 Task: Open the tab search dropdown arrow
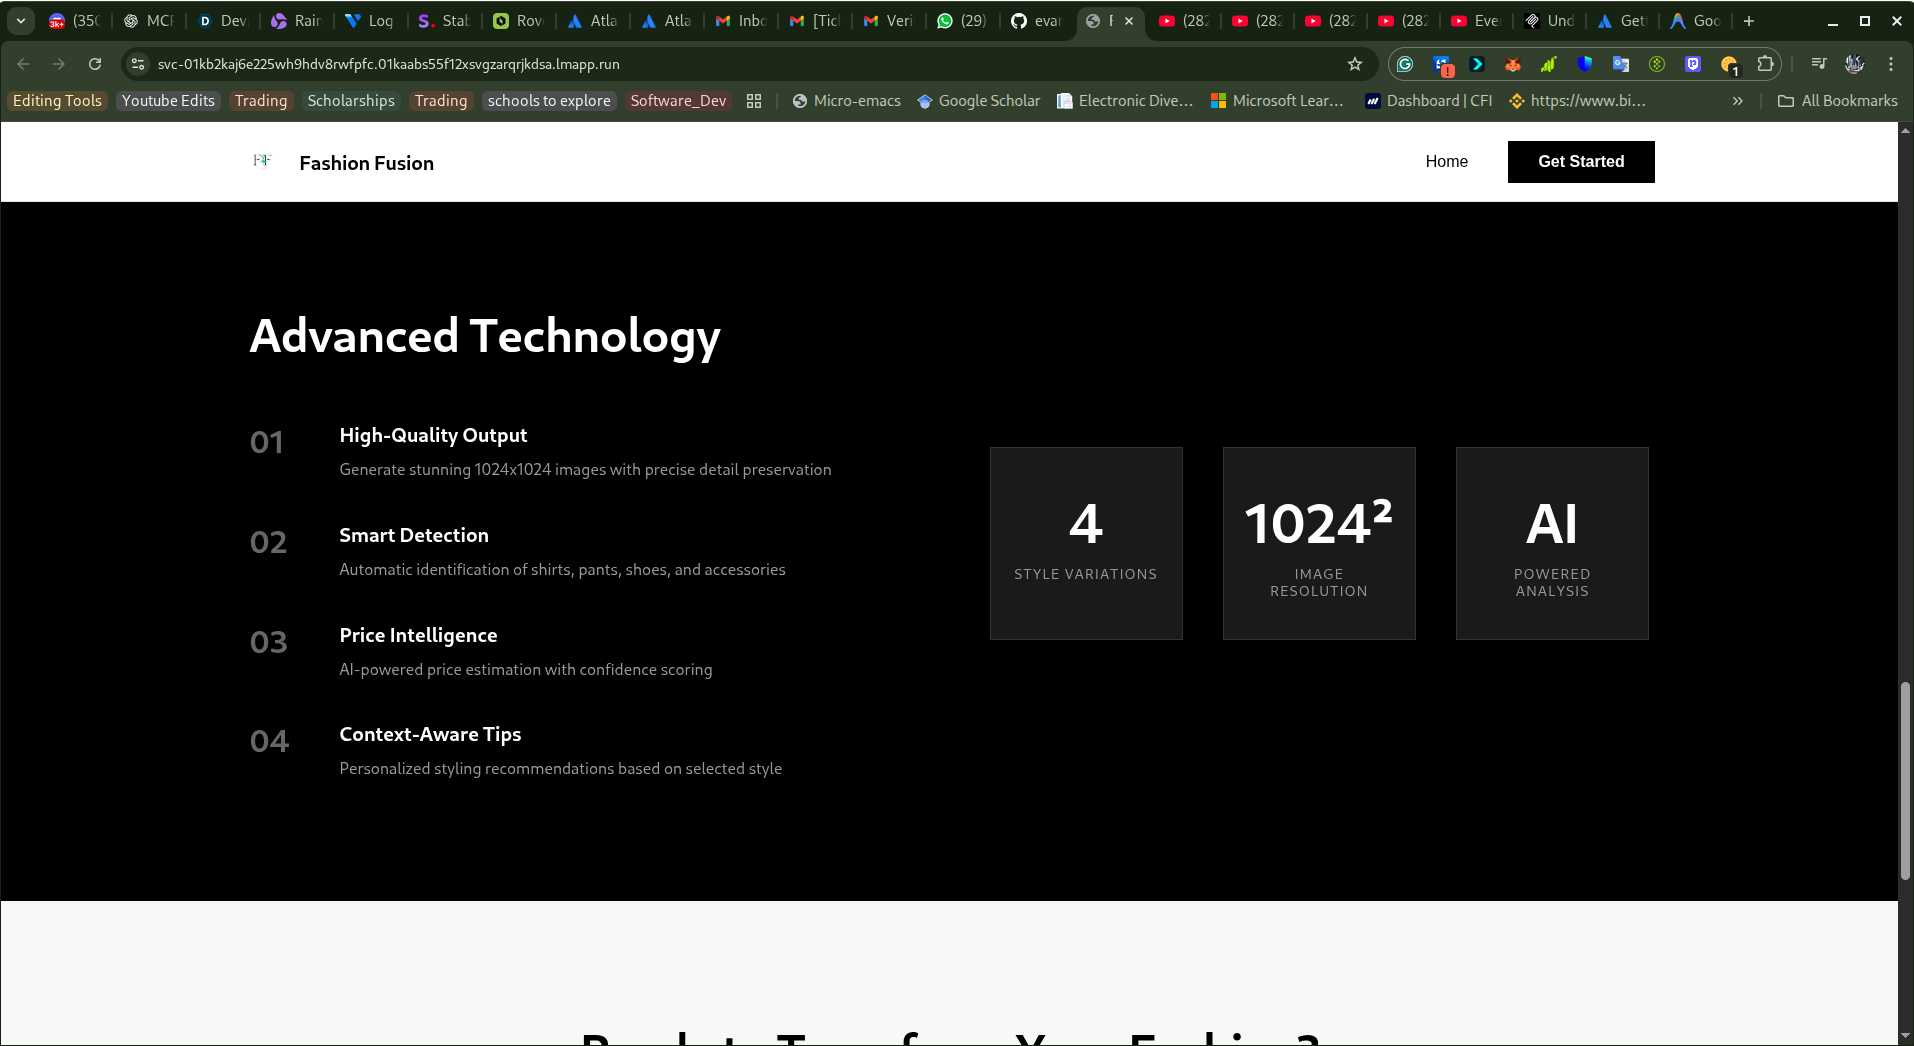(21, 20)
